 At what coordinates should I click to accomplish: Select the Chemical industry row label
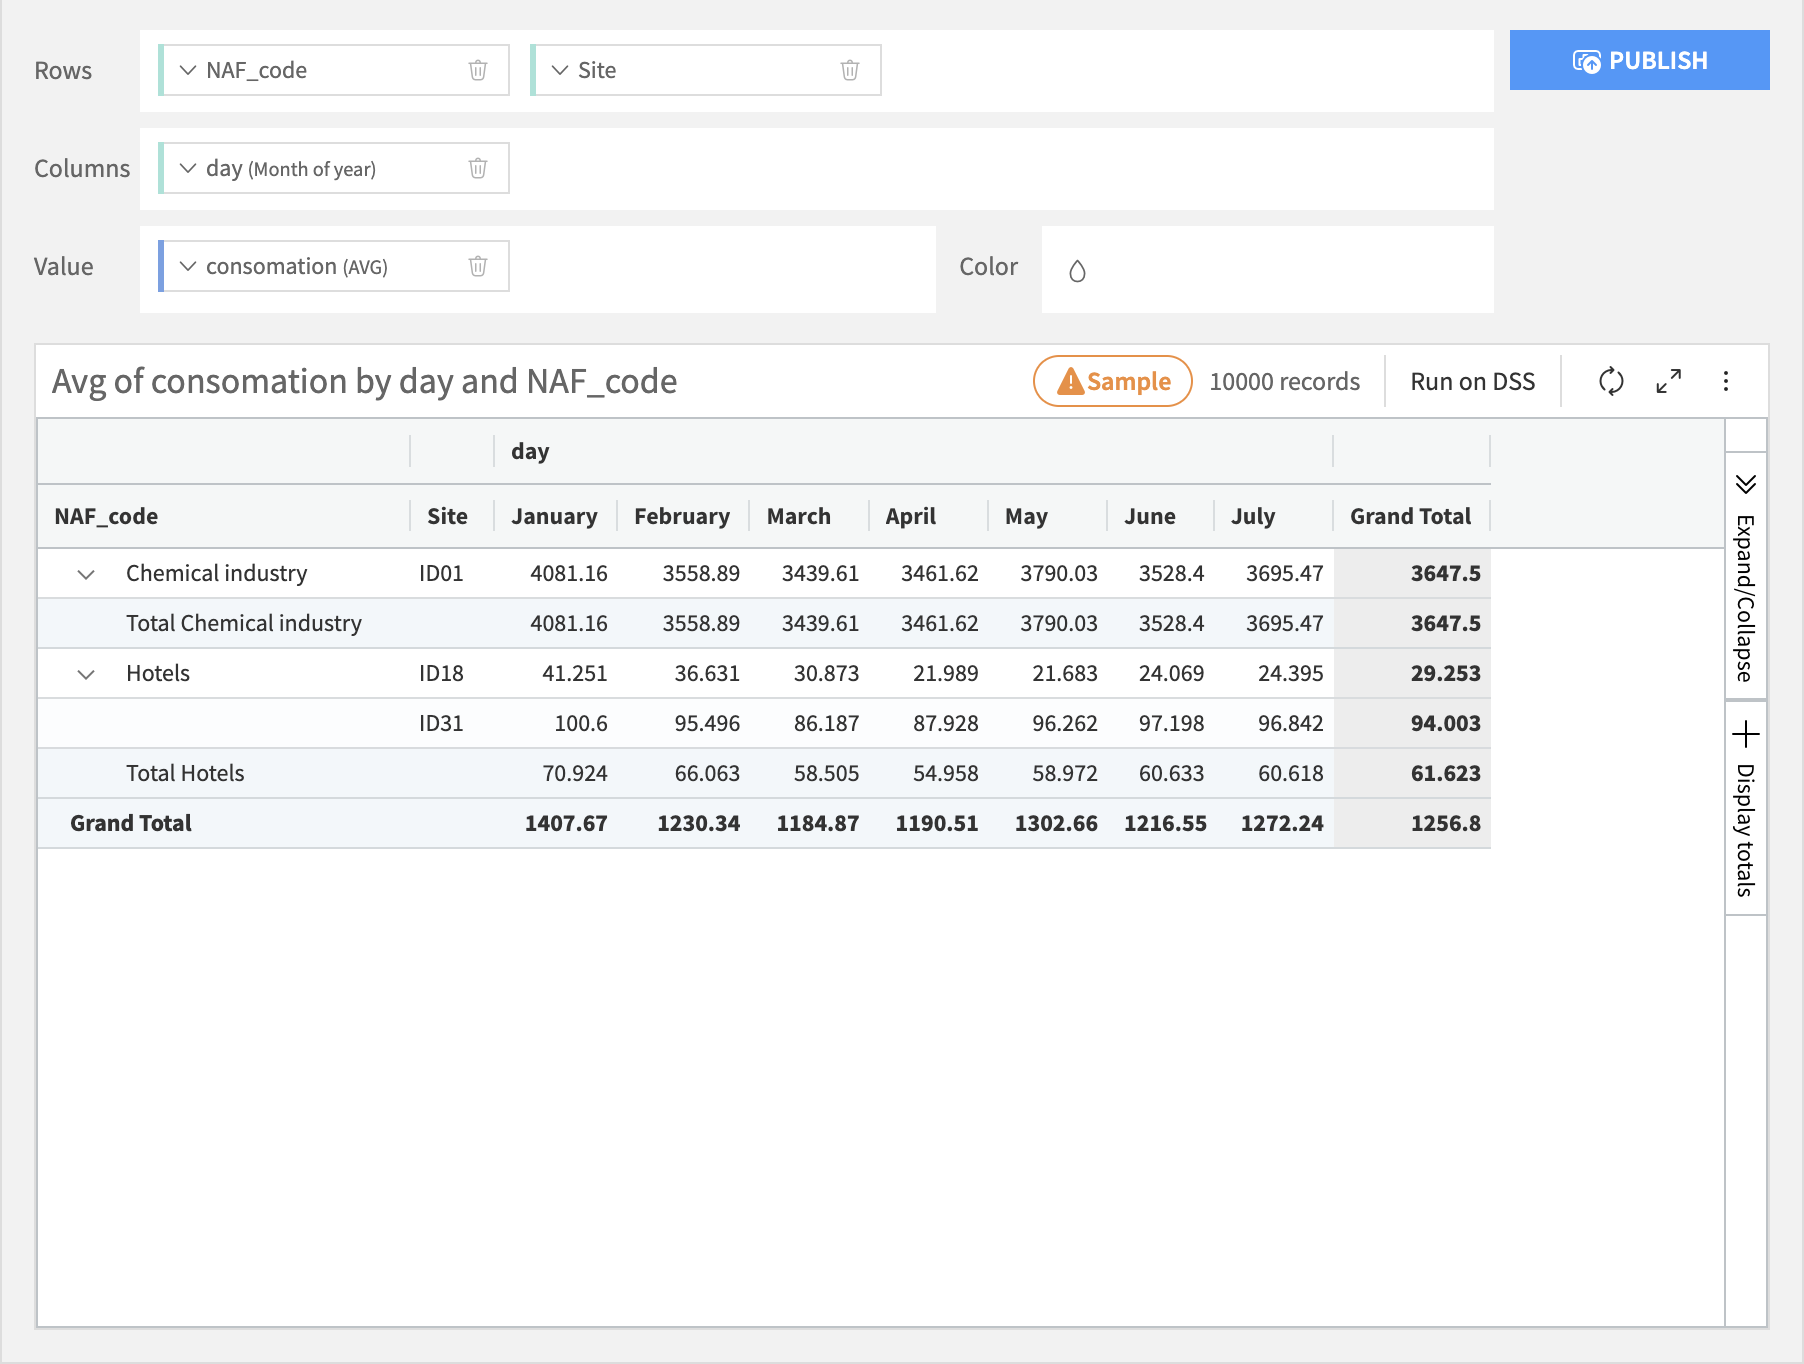click(217, 573)
